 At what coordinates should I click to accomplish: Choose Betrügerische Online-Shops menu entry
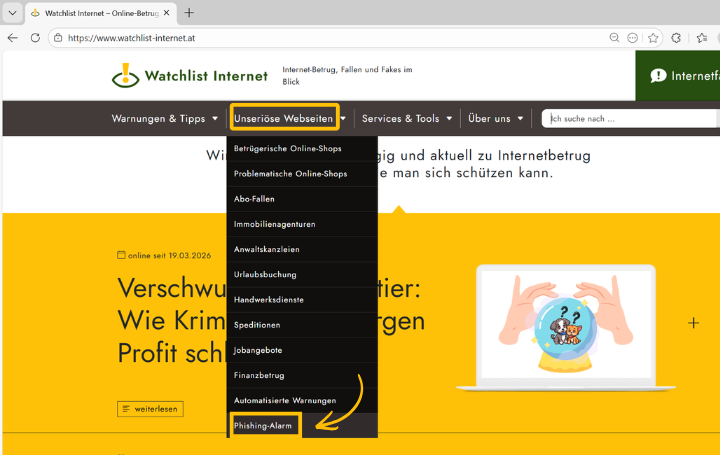(287, 148)
